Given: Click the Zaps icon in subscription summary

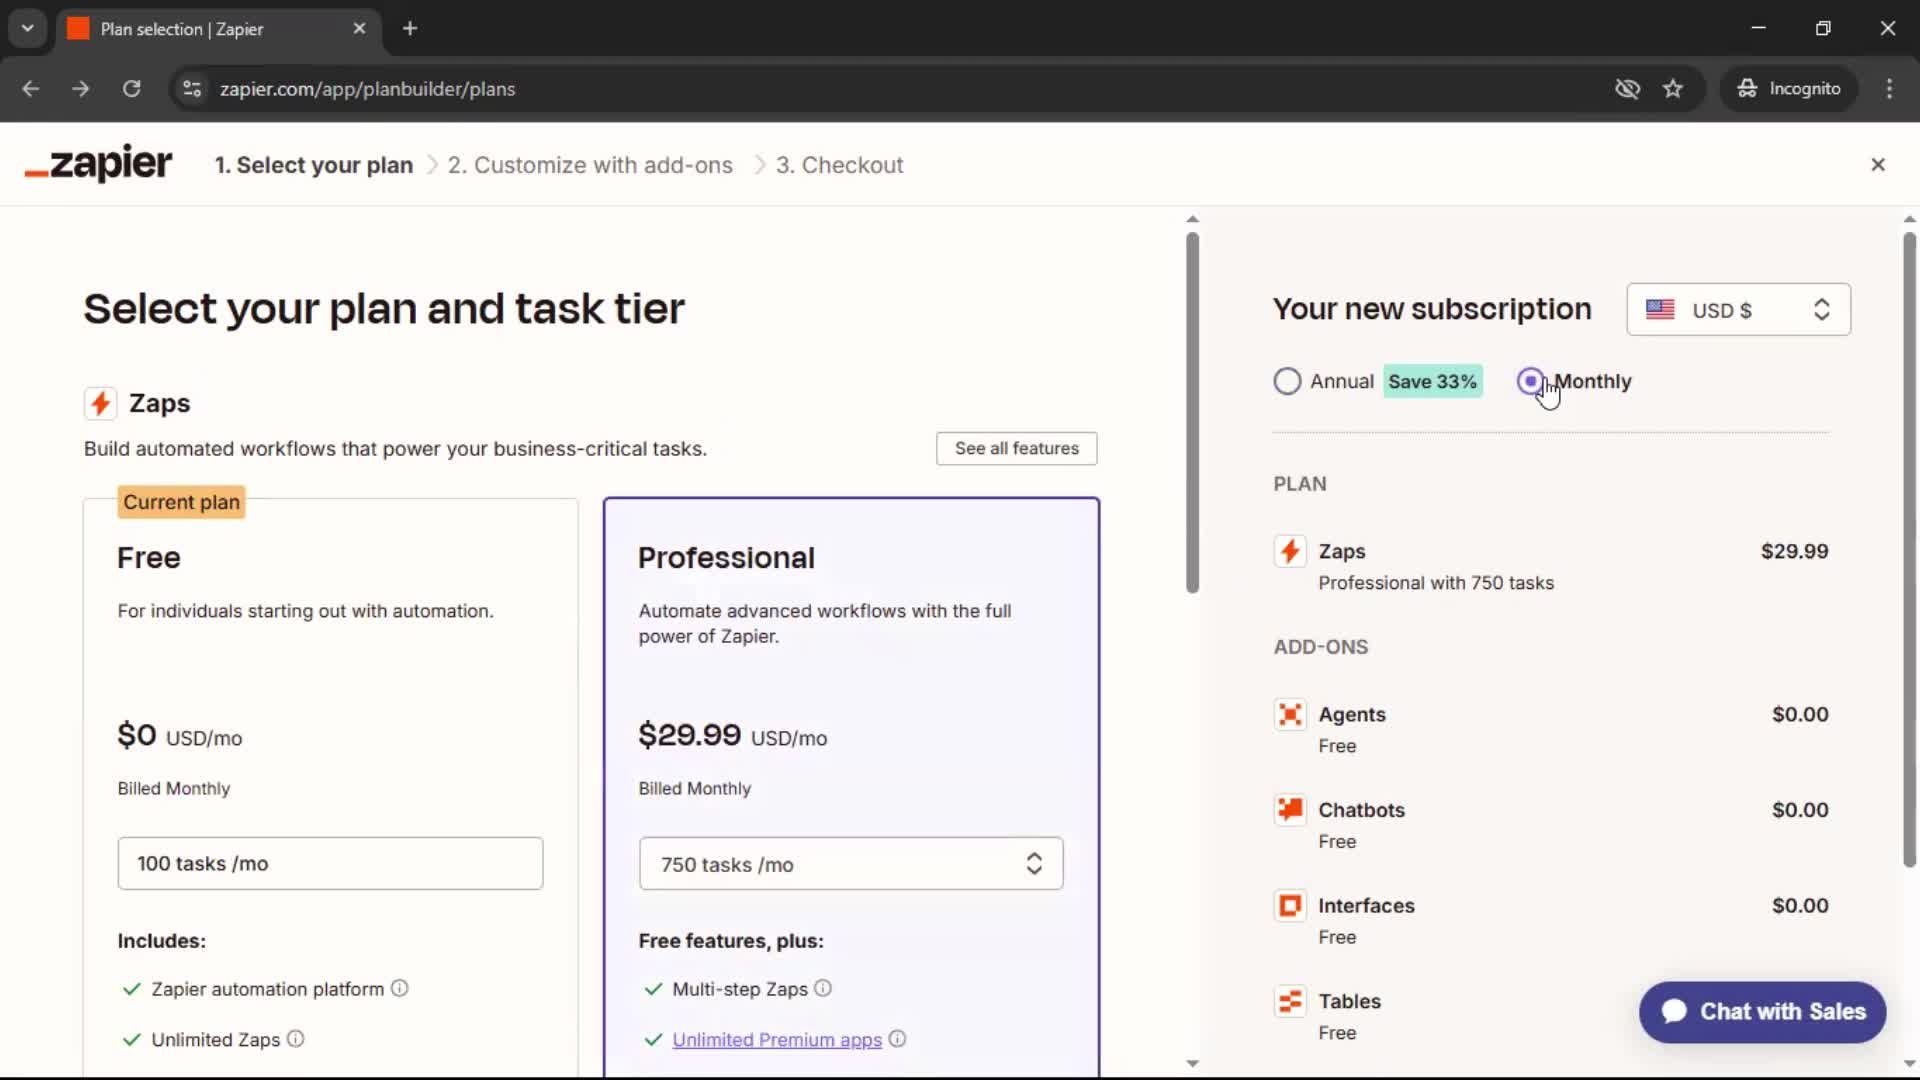Looking at the screenshot, I should (1290, 551).
